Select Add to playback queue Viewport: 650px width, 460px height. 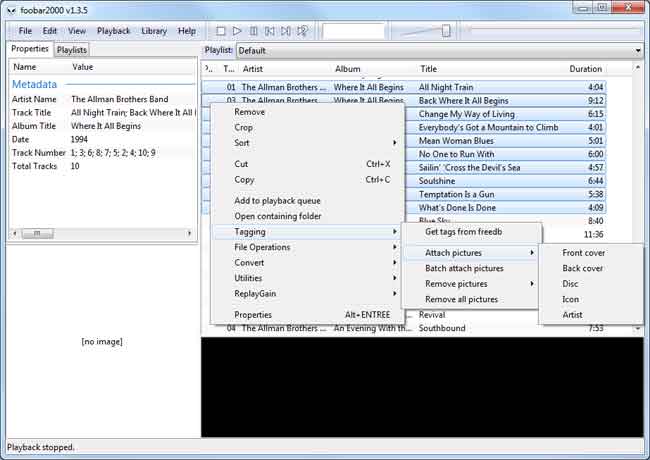[307, 201]
